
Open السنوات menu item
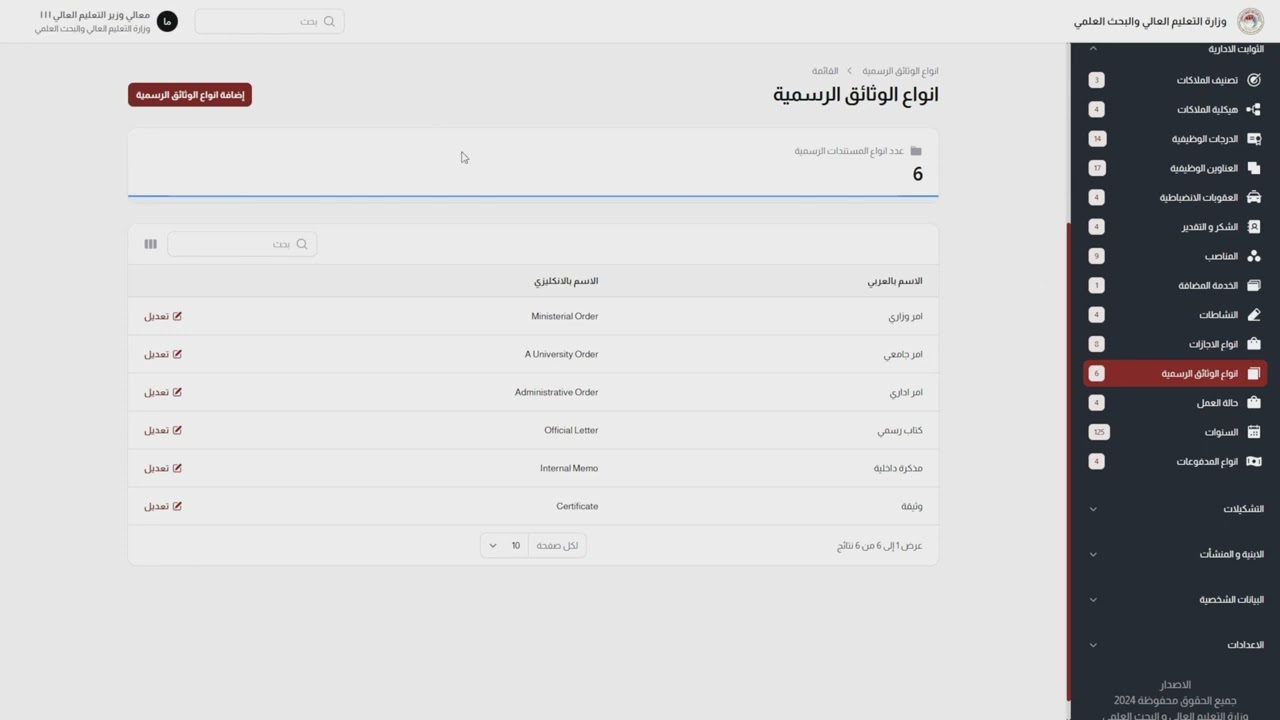1174,432
